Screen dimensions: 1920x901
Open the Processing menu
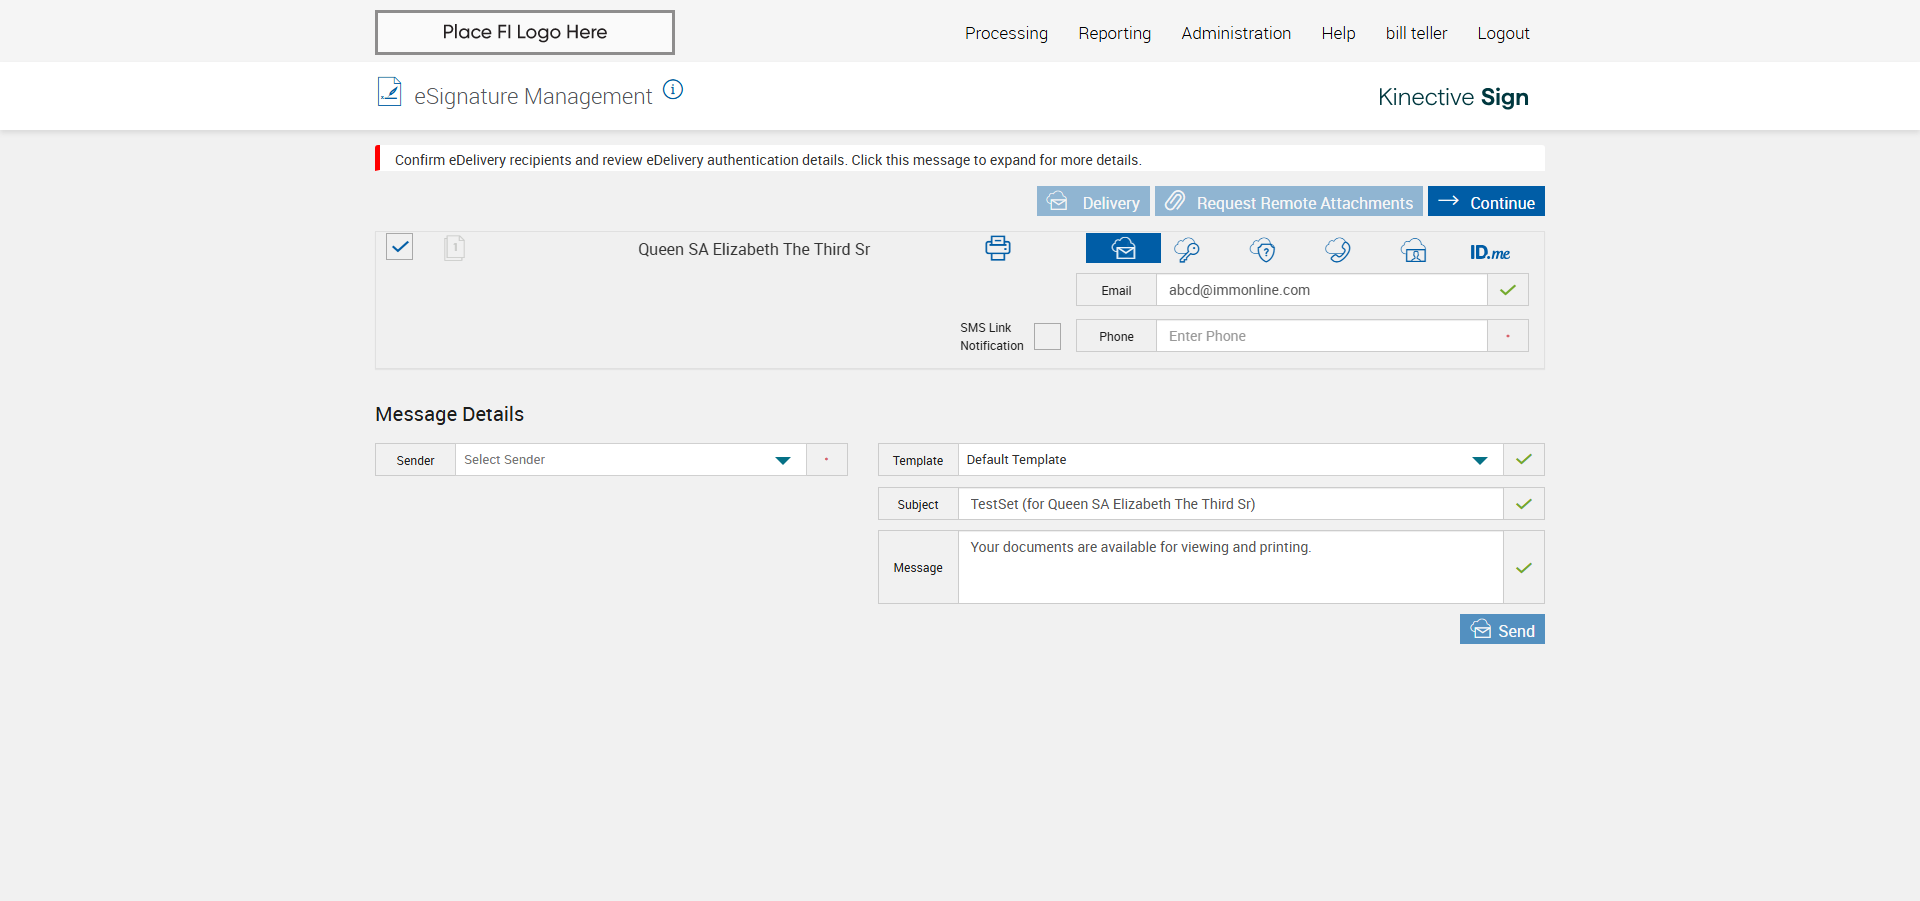point(1006,33)
